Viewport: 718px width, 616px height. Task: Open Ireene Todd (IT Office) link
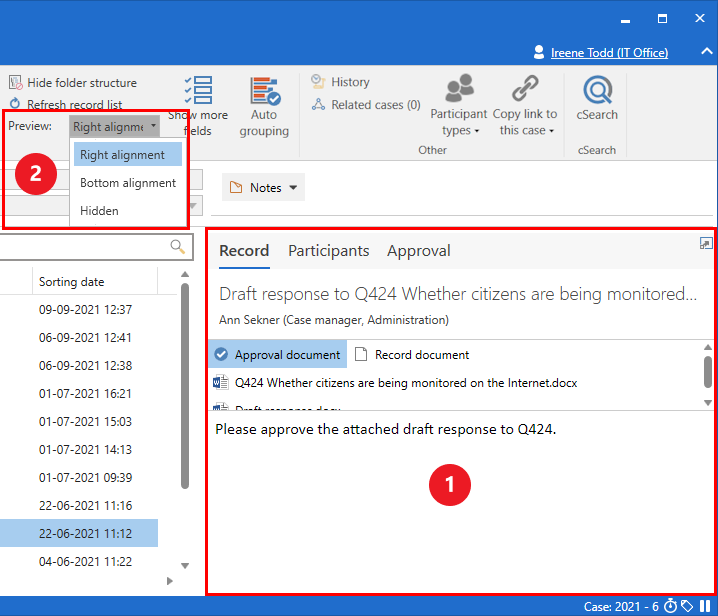[609, 53]
